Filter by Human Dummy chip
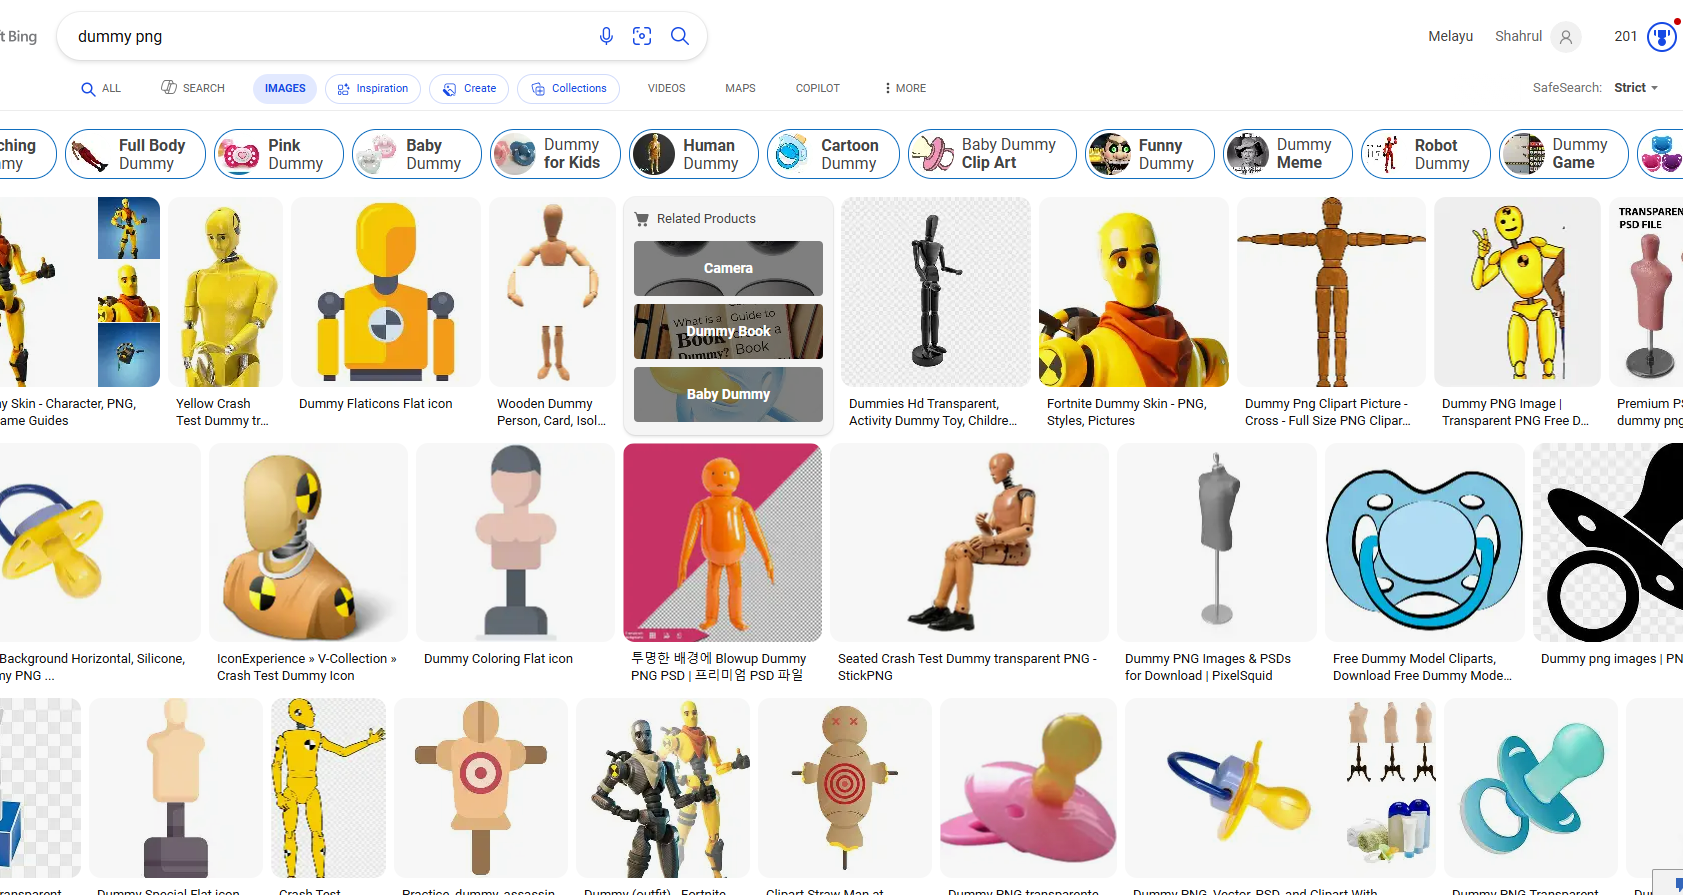The image size is (1683, 895). pyautogui.click(x=693, y=154)
